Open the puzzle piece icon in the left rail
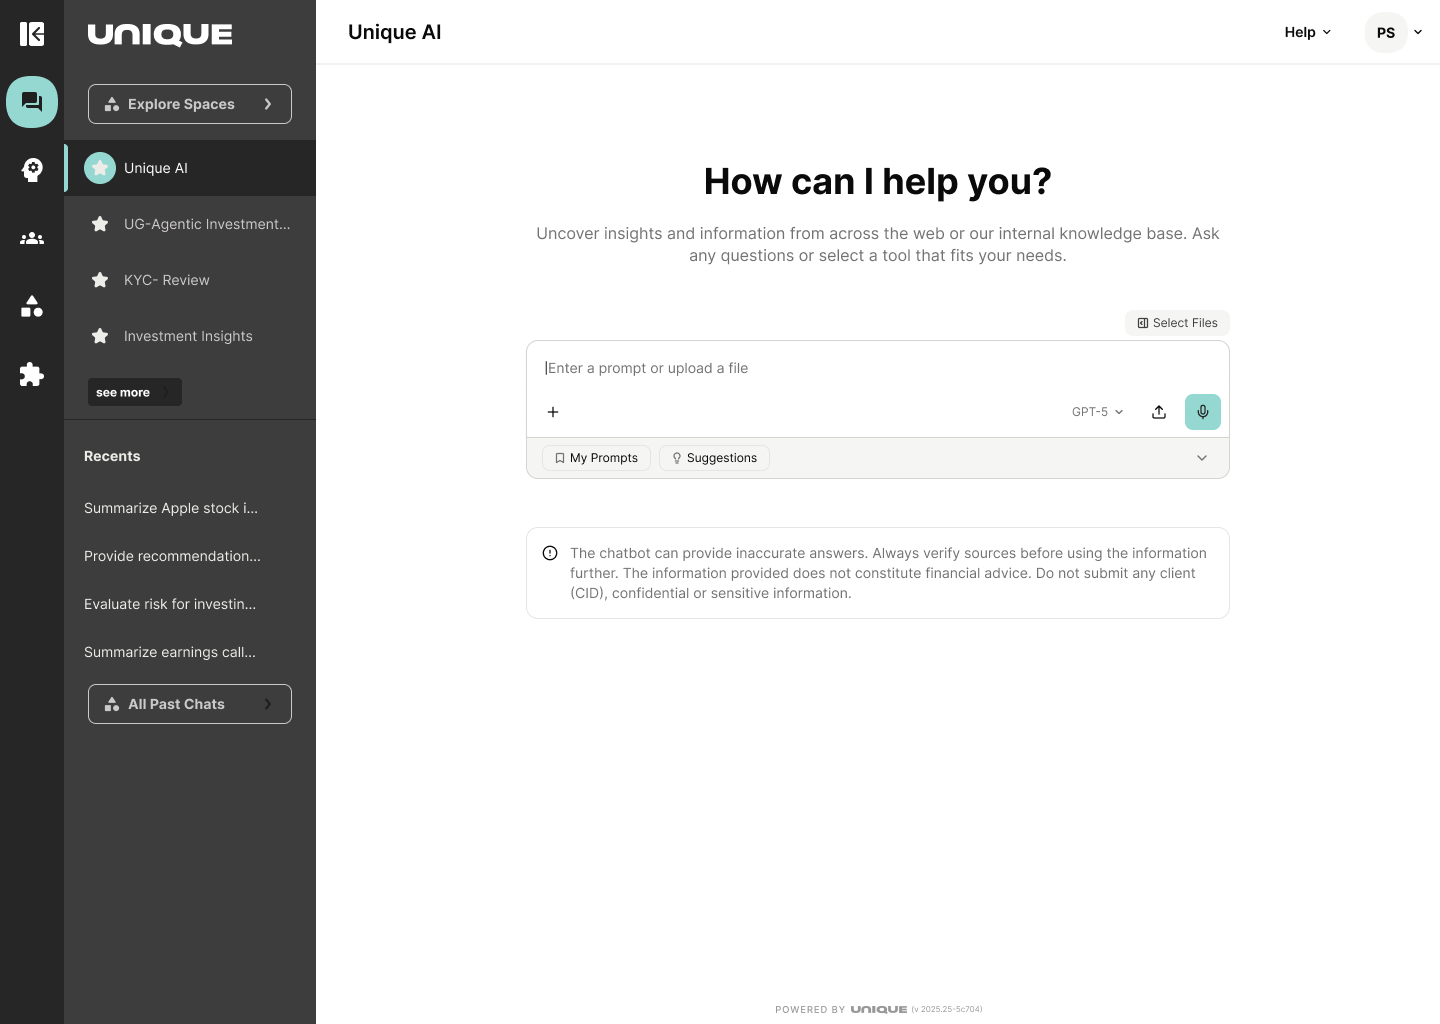Viewport: 1440px width, 1024px height. pyautogui.click(x=32, y=374)
